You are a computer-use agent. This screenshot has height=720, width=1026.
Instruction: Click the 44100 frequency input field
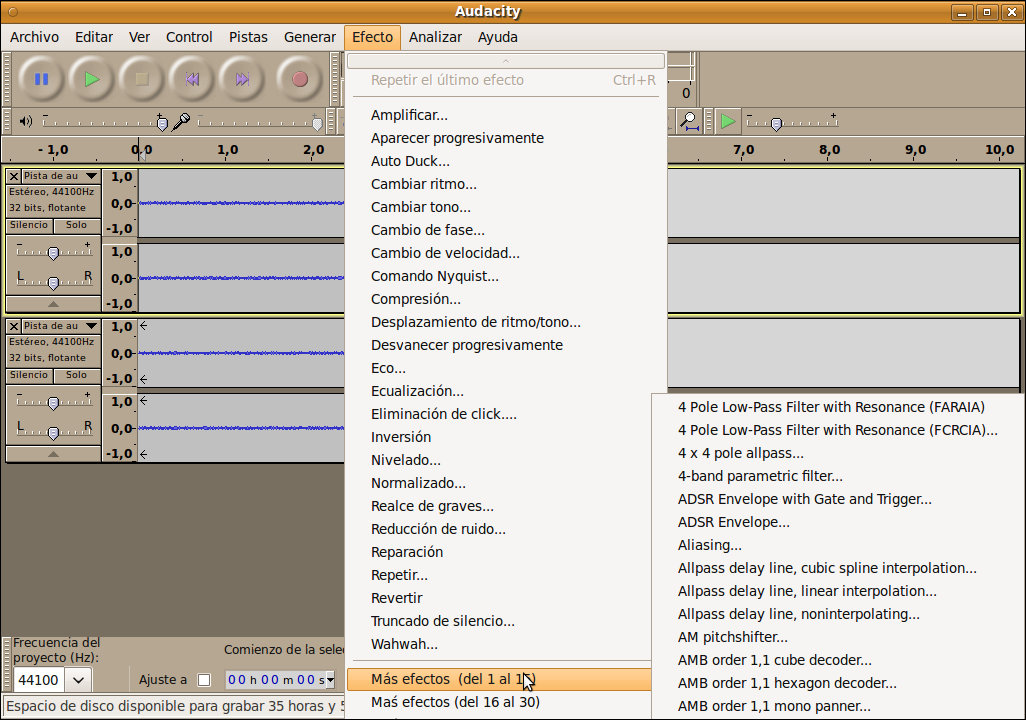39,680
